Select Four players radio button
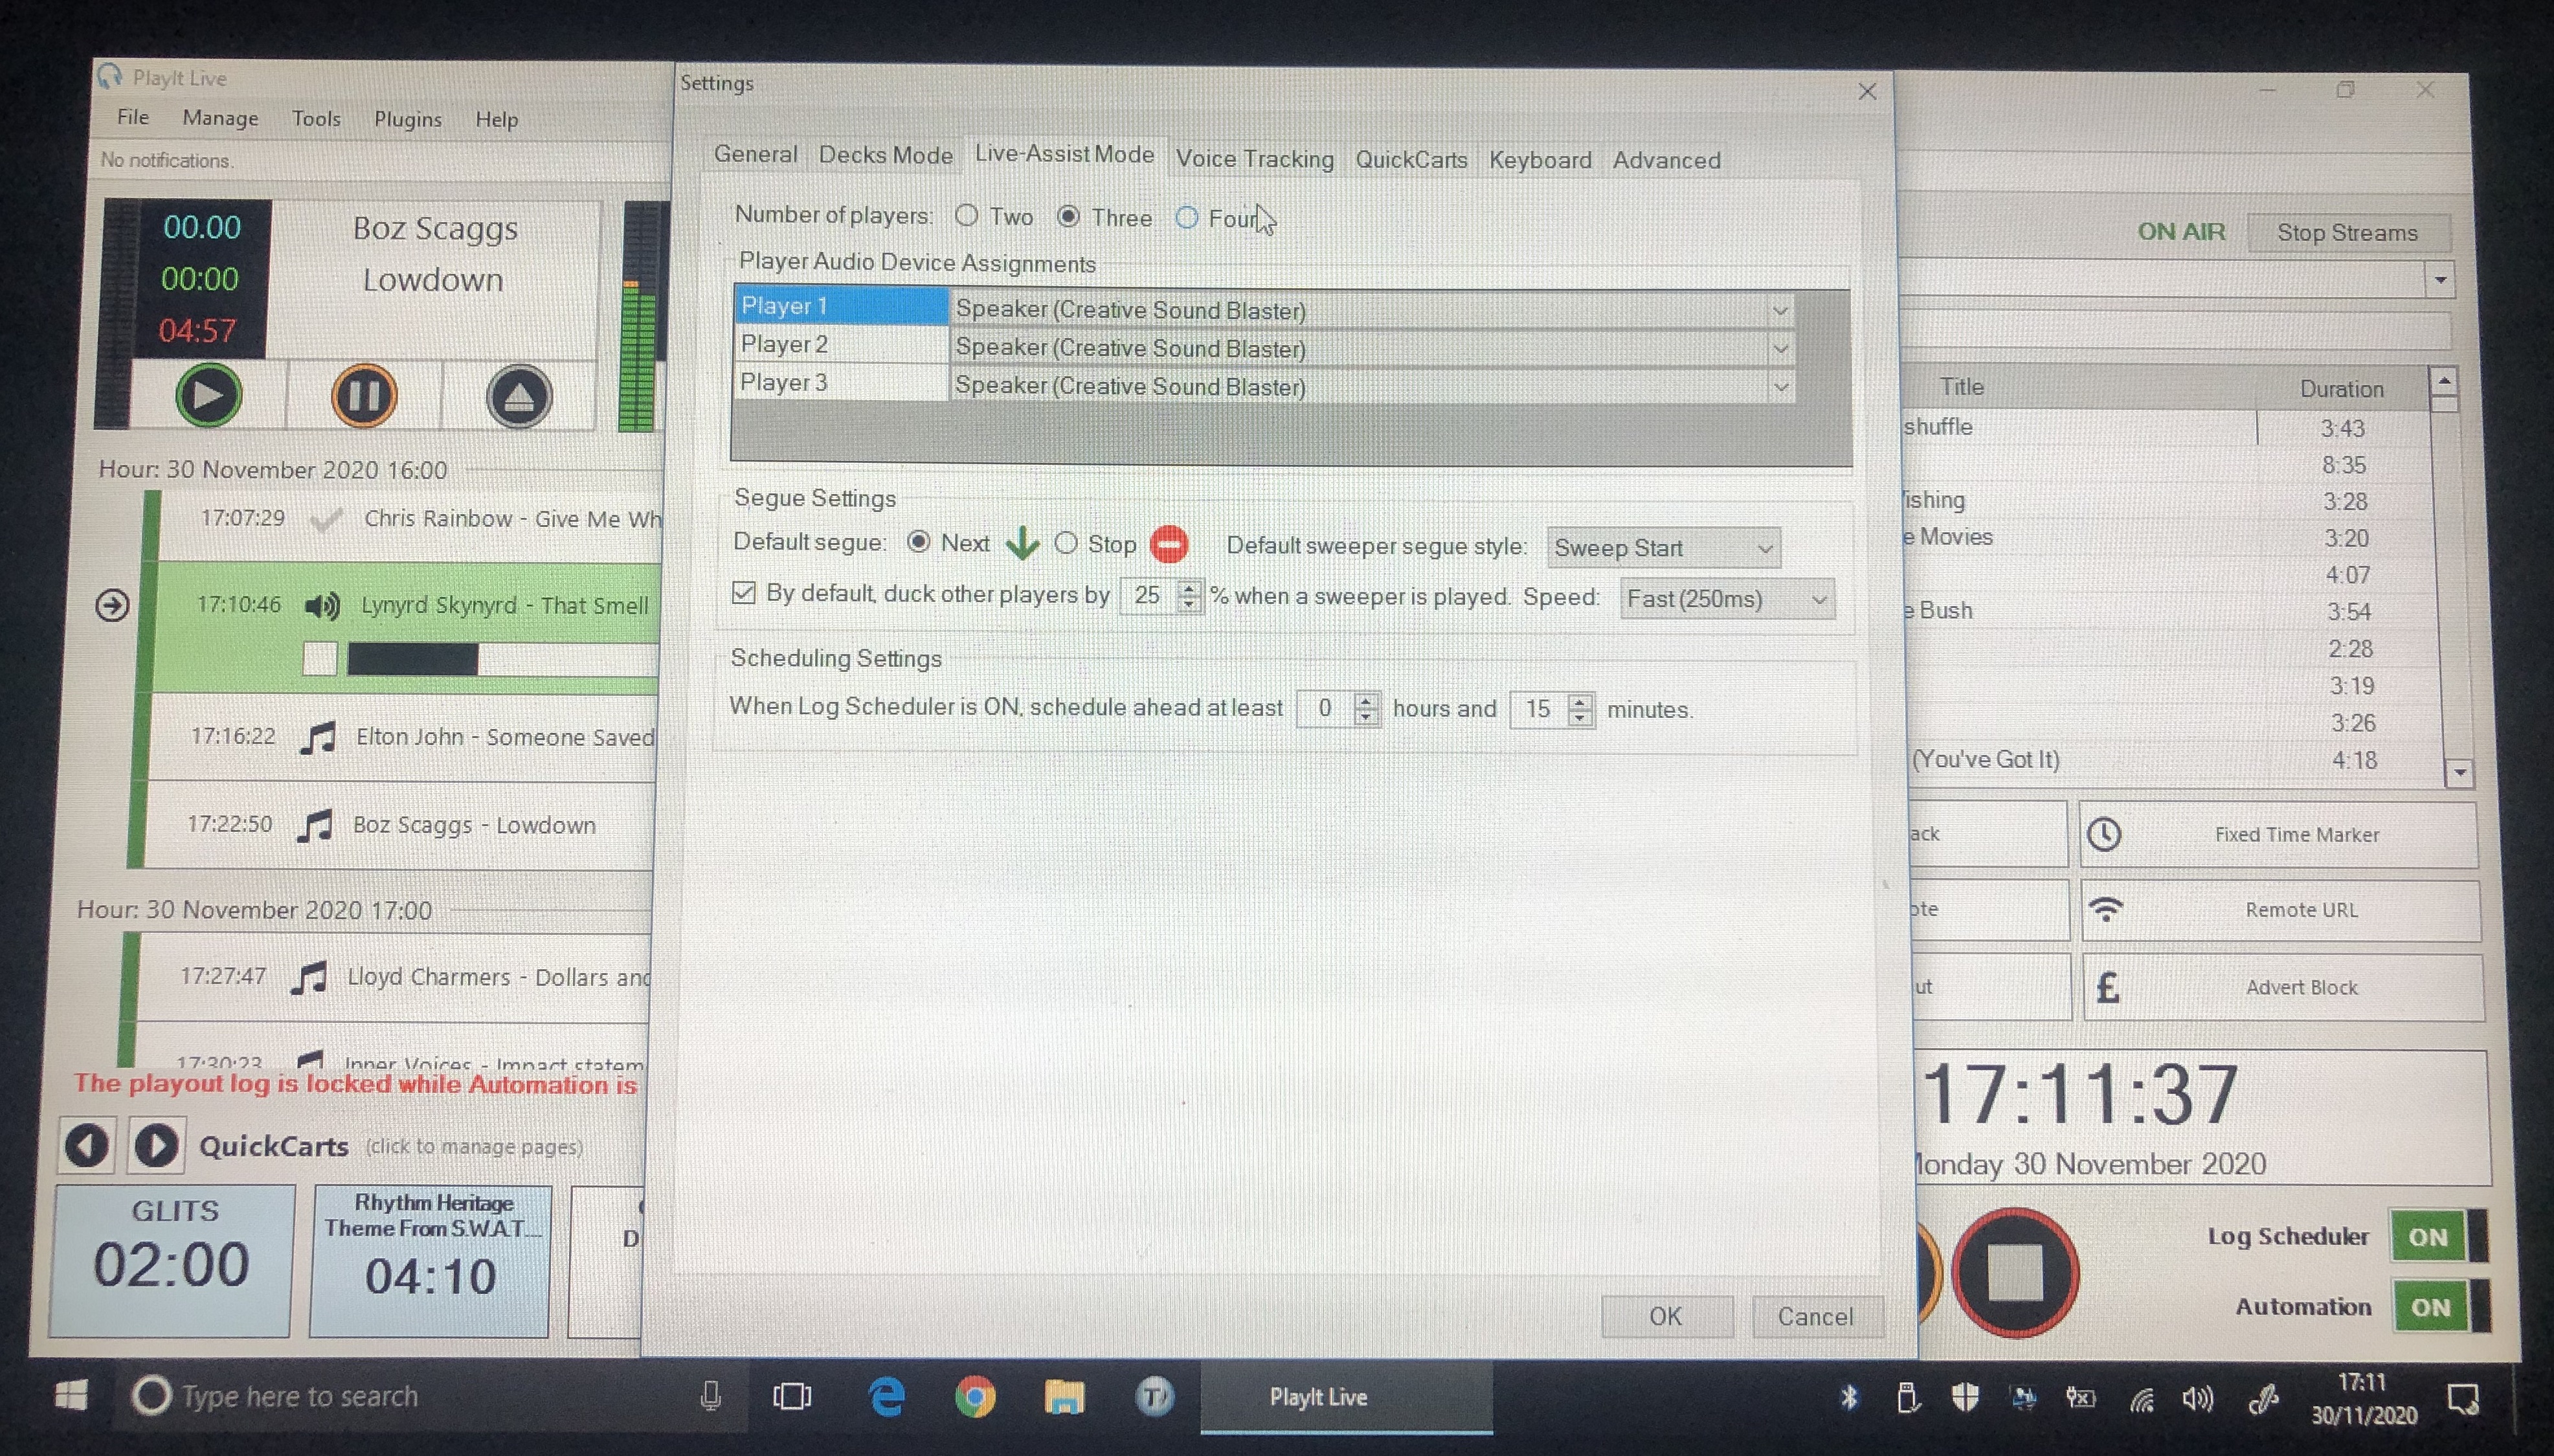The height and width of the screenshot is (1456, 2554). (1187, 217)
